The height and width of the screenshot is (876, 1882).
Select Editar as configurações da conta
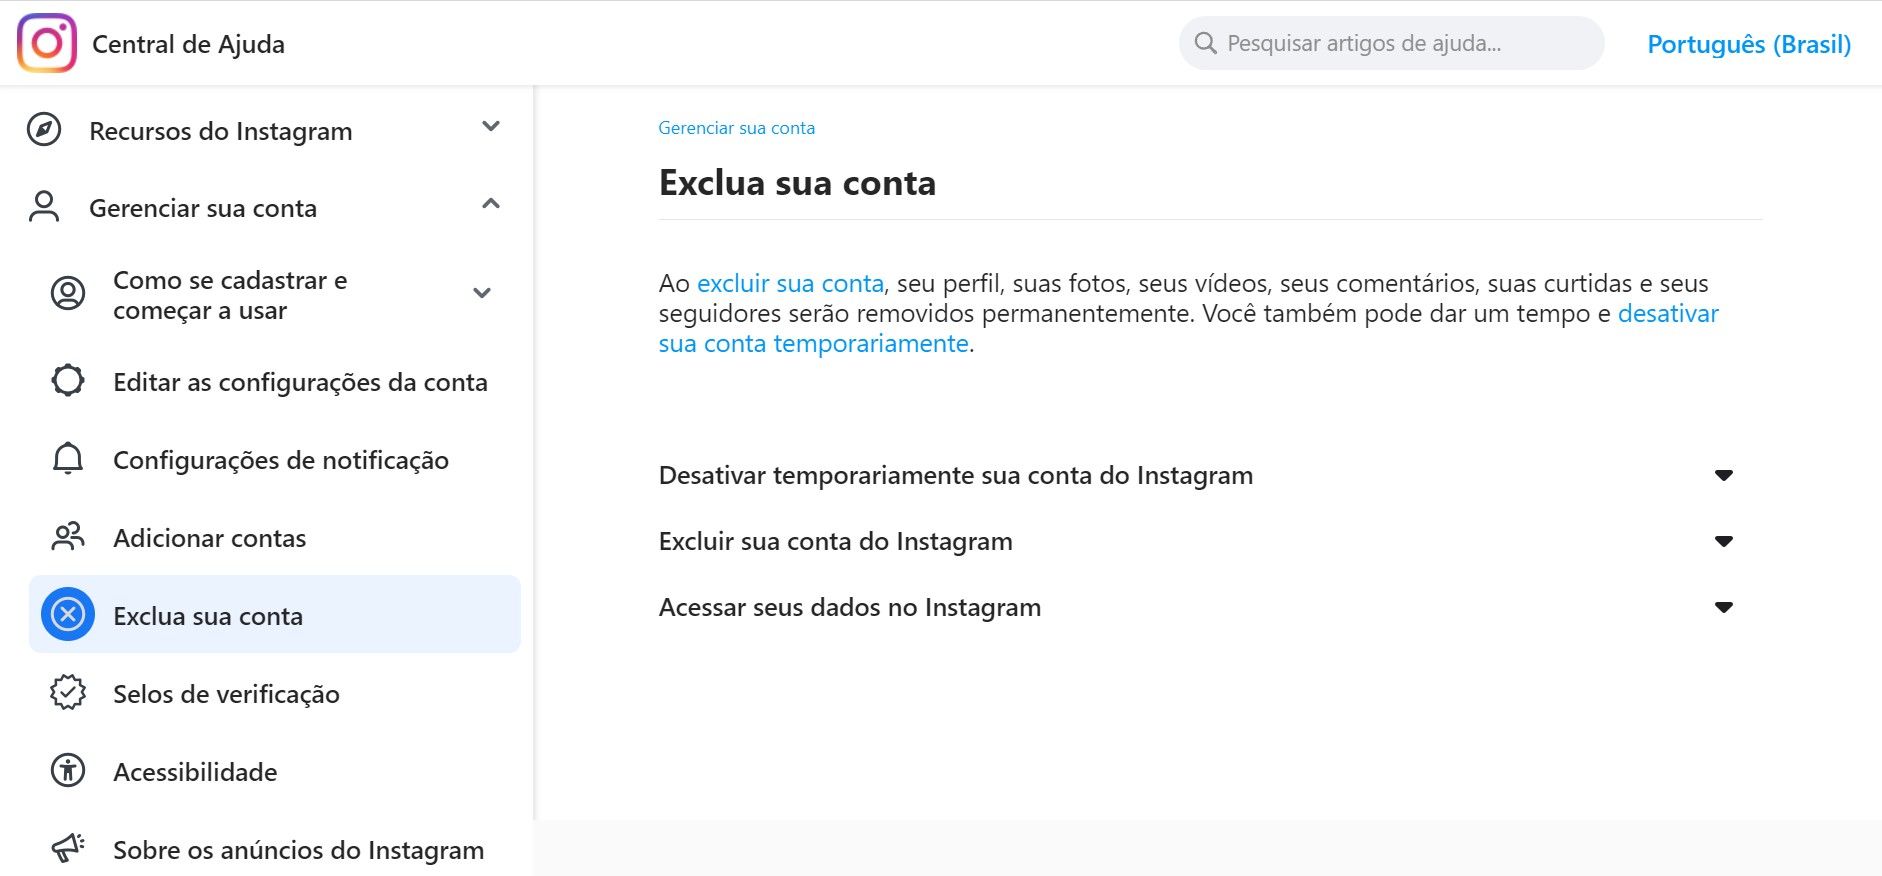tap(300, 382)
